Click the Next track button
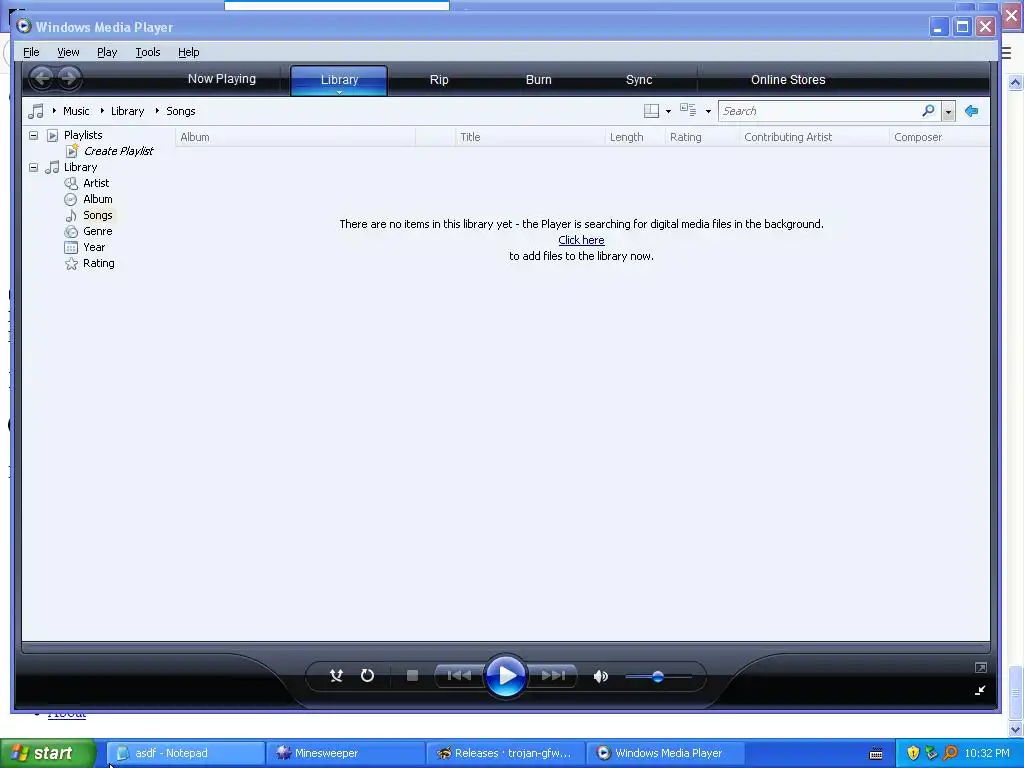 tap(553, 675)
